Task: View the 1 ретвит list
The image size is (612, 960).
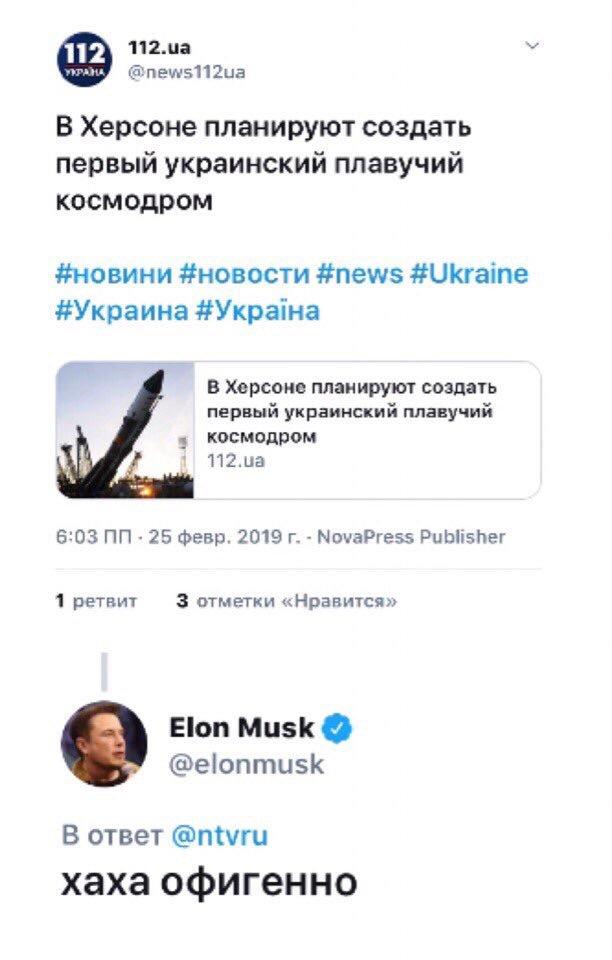Action: (96, 601)
